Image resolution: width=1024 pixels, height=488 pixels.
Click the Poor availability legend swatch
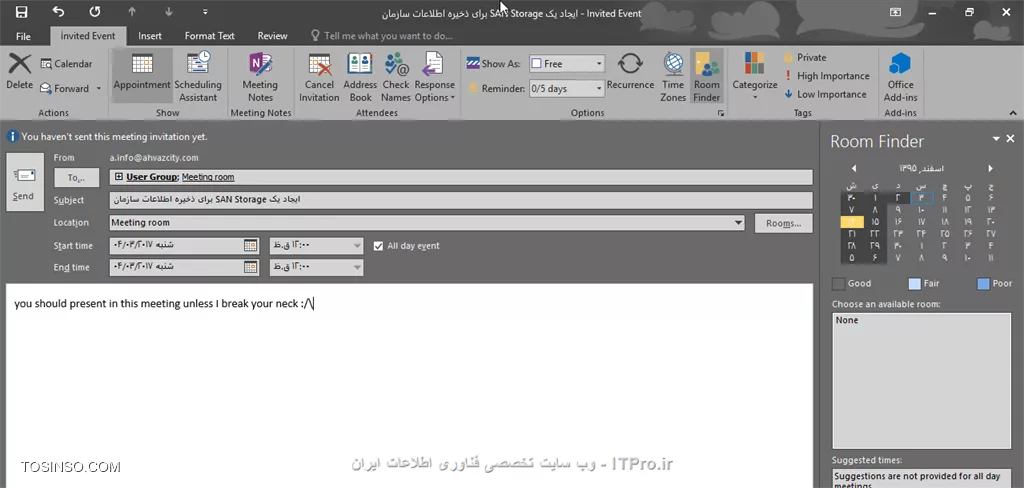[984, 284]
